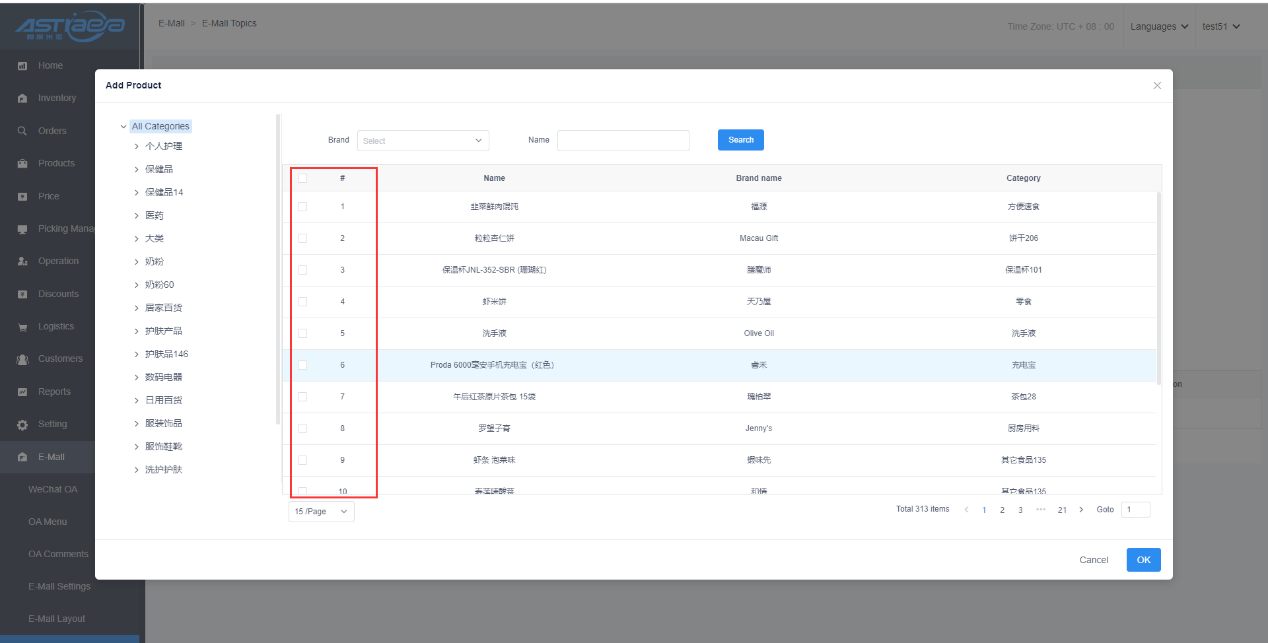Viewport: 1268px width, 643px height.
Task: Click the Inventory sidebar icon
Action: tap(22, 99)
